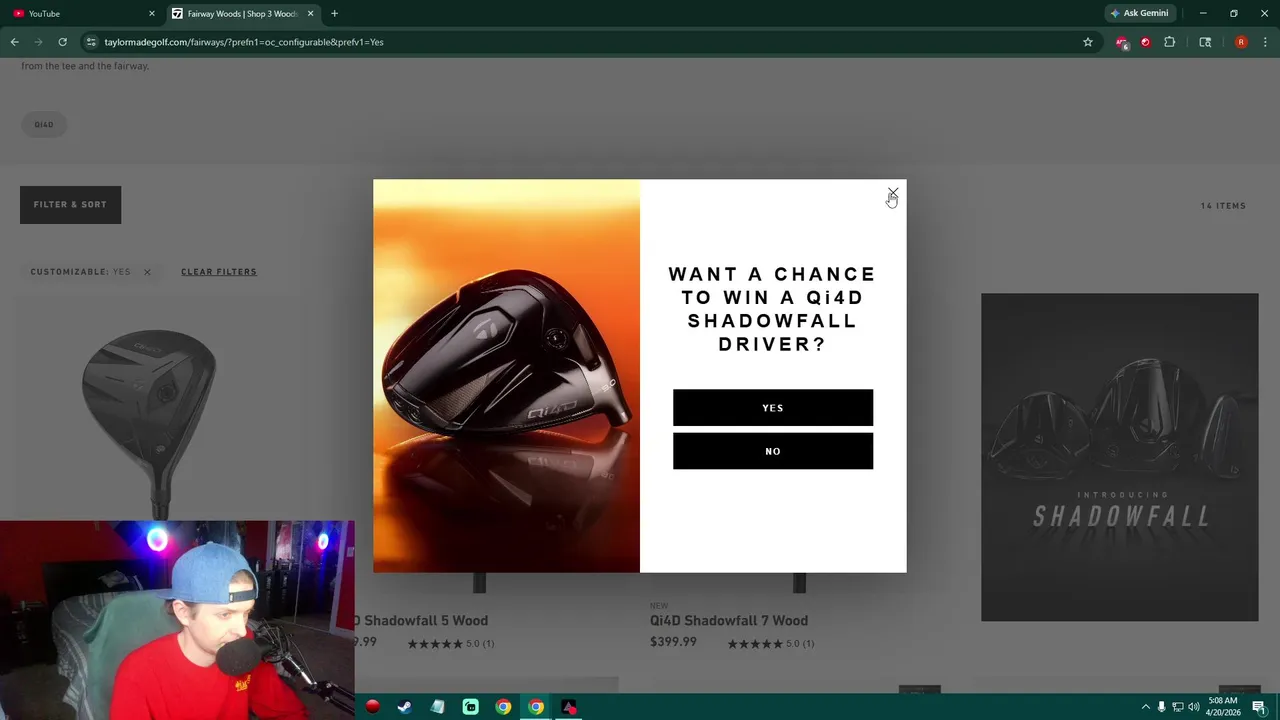The height and width of the screenshot is (720, 1280).
Task: Launch Steam from the taskbar
Action: 404,707
